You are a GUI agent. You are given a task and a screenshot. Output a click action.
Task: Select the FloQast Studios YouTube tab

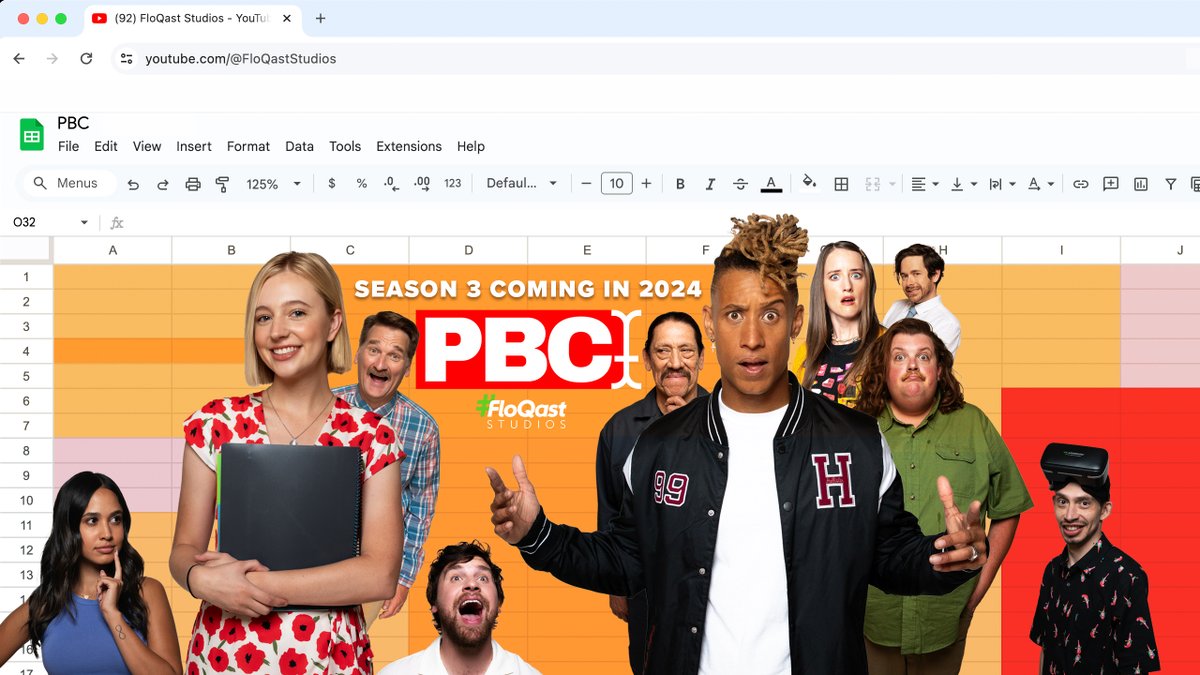tap(192, 18)
